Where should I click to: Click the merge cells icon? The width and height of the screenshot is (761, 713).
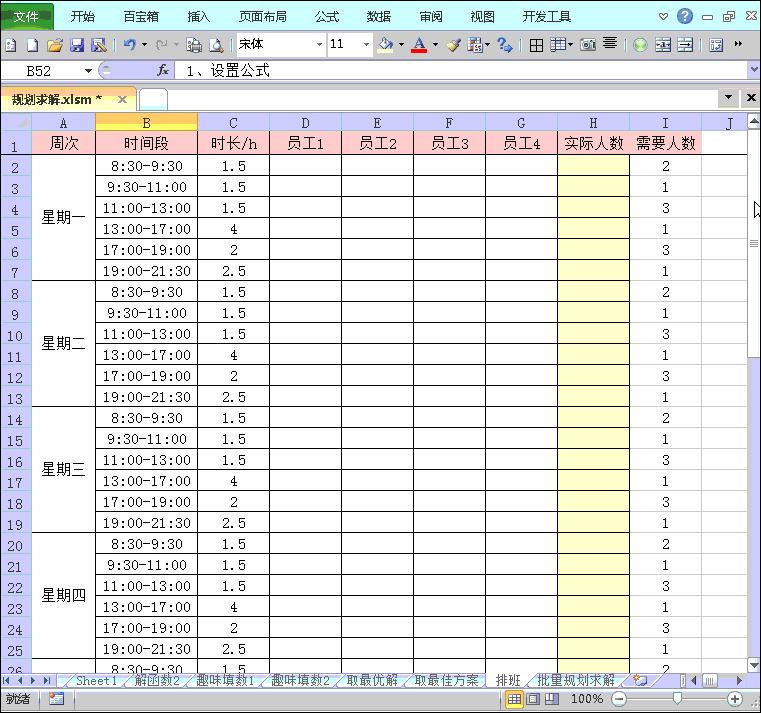click(x=663, y=45)
